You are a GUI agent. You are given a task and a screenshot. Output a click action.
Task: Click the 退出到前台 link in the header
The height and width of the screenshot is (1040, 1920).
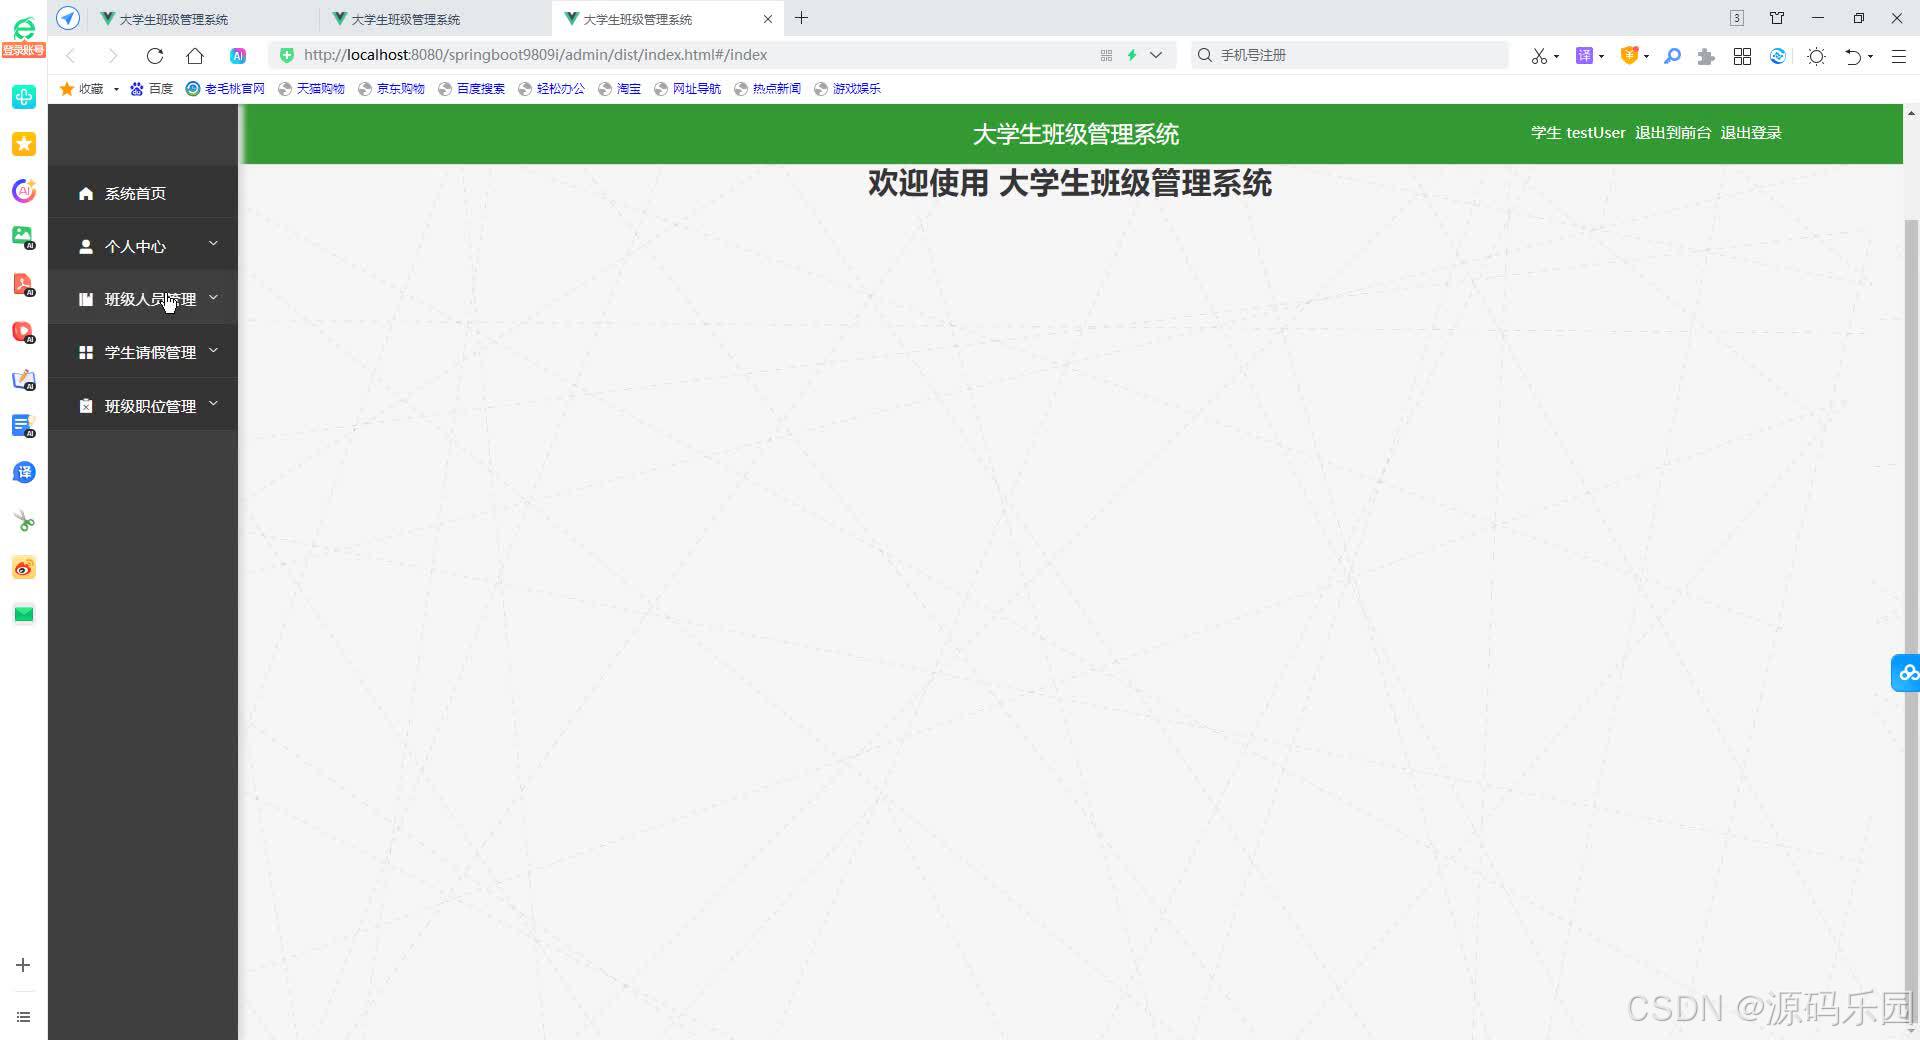[1673, 132]
